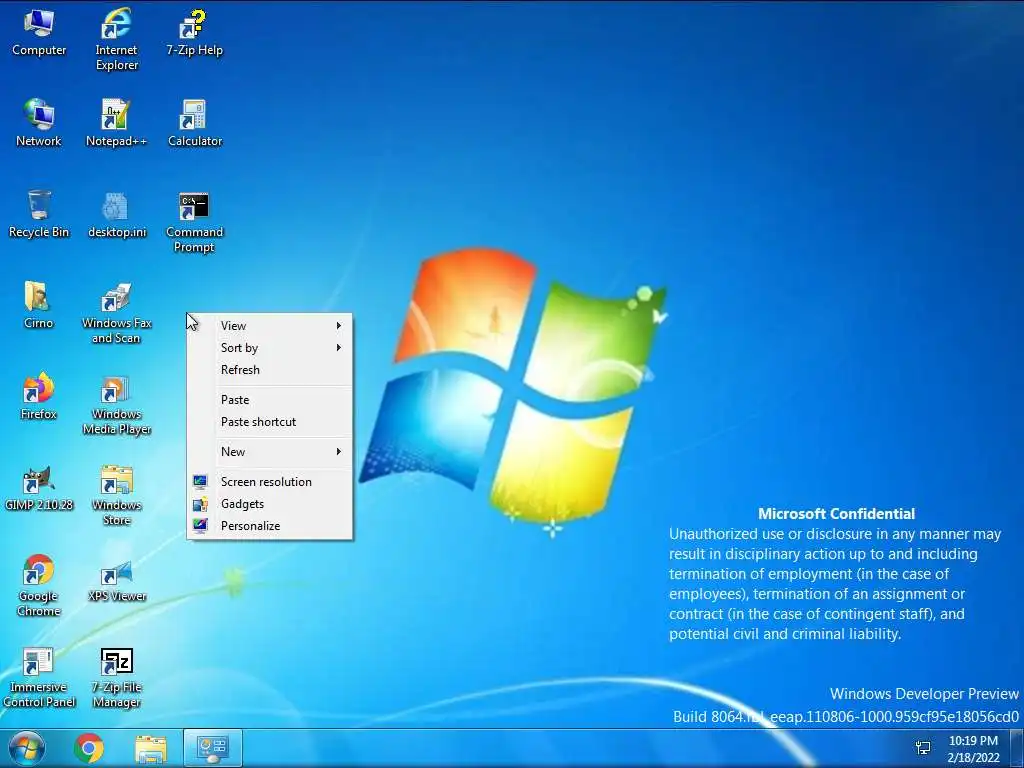Select the Cirno folder icon
Viewport: 1024px width, 768px height.
click(38, 305)
